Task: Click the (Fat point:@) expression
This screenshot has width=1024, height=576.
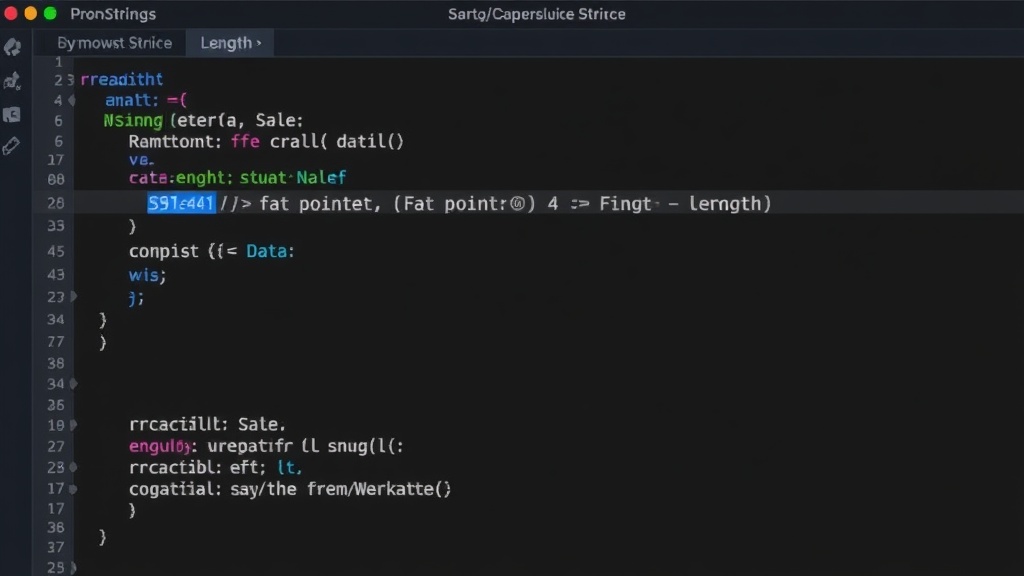Action: [x=464, y=204]
